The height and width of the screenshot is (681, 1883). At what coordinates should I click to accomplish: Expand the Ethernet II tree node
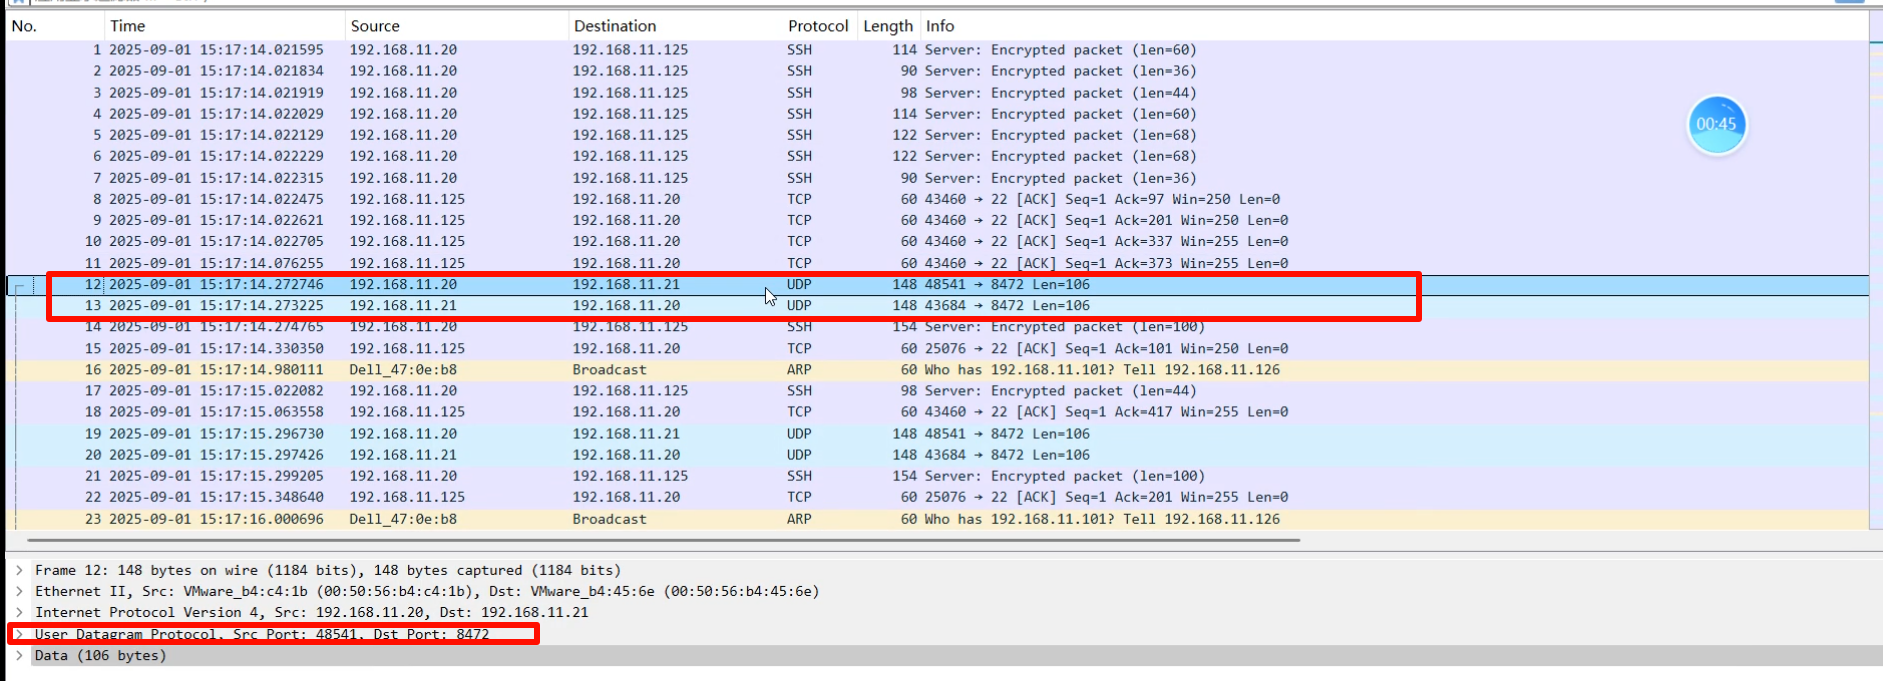point(19,591)
